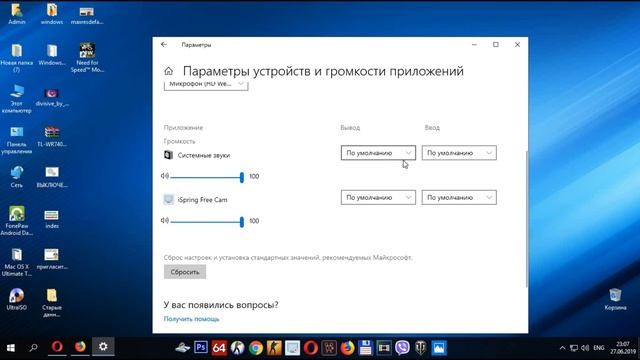Open the Сеть desktop icon

point(16,176)
